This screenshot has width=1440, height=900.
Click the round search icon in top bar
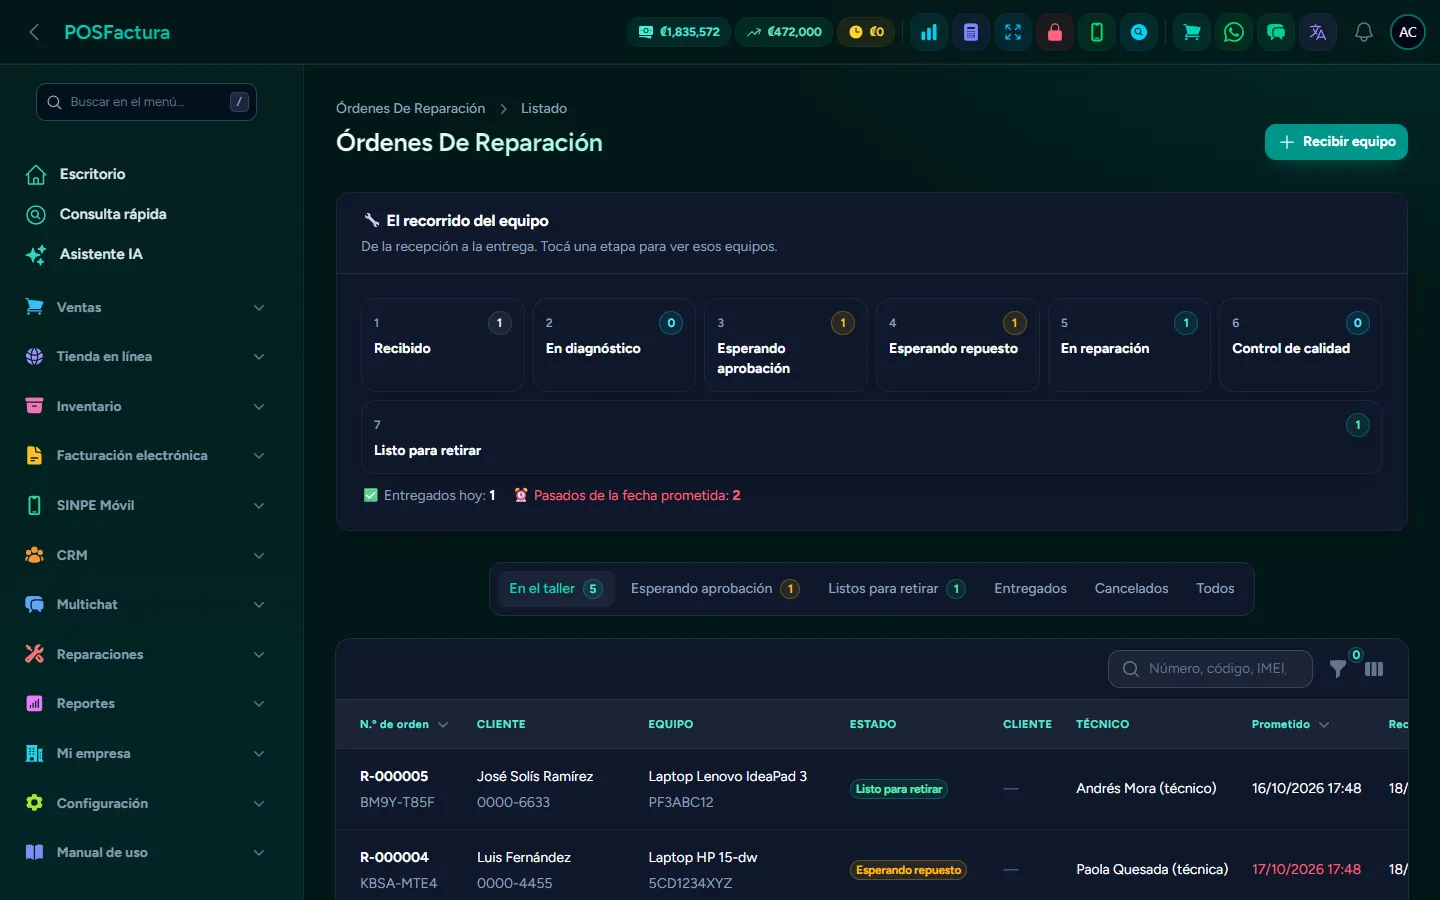pos(1139,32)
